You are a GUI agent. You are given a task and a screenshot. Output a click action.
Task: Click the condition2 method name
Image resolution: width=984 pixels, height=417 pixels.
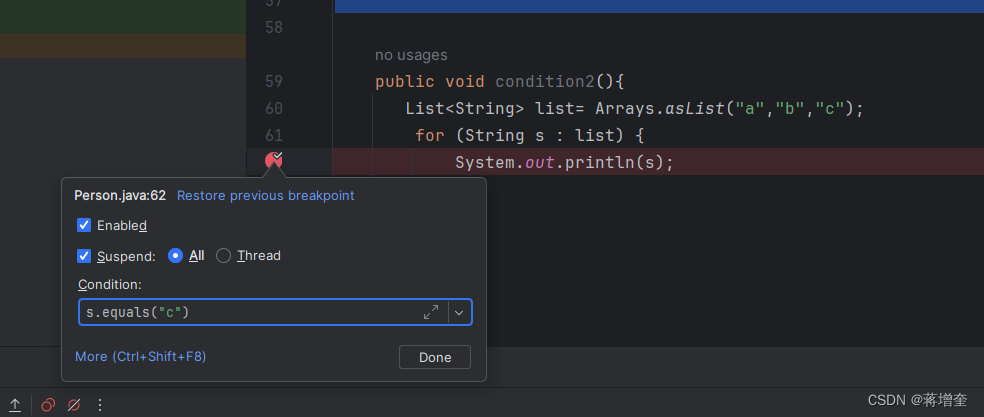pyautogui.click(x=545, y=82)
